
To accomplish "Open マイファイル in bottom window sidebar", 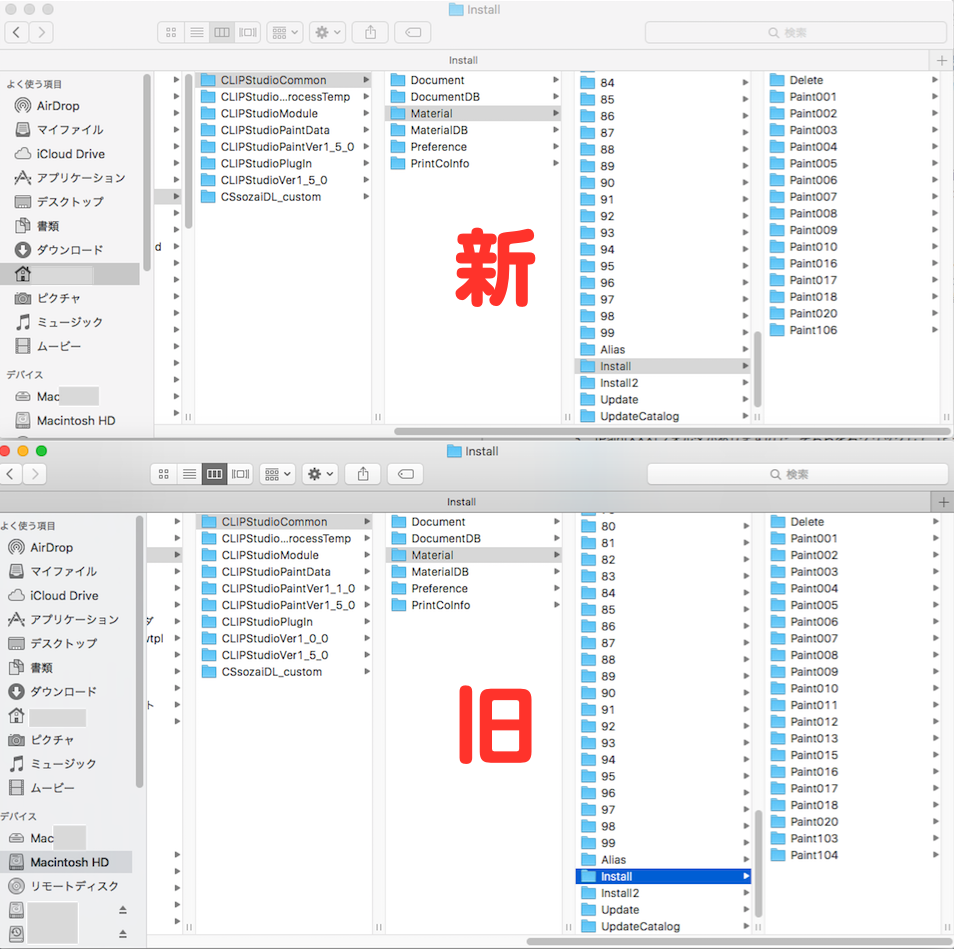I will pos(63,571).
